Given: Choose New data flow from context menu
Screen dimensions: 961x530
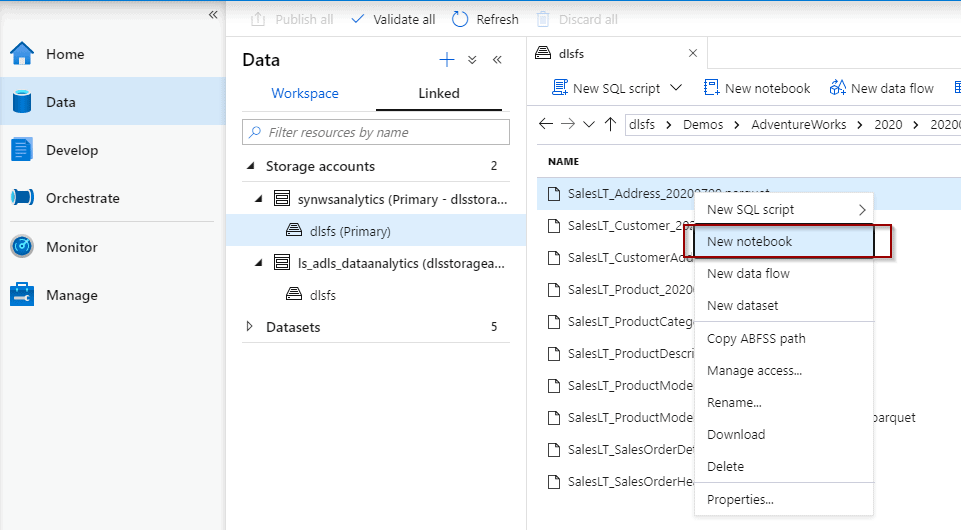Looking at the screenshot, I should (784, 273).
